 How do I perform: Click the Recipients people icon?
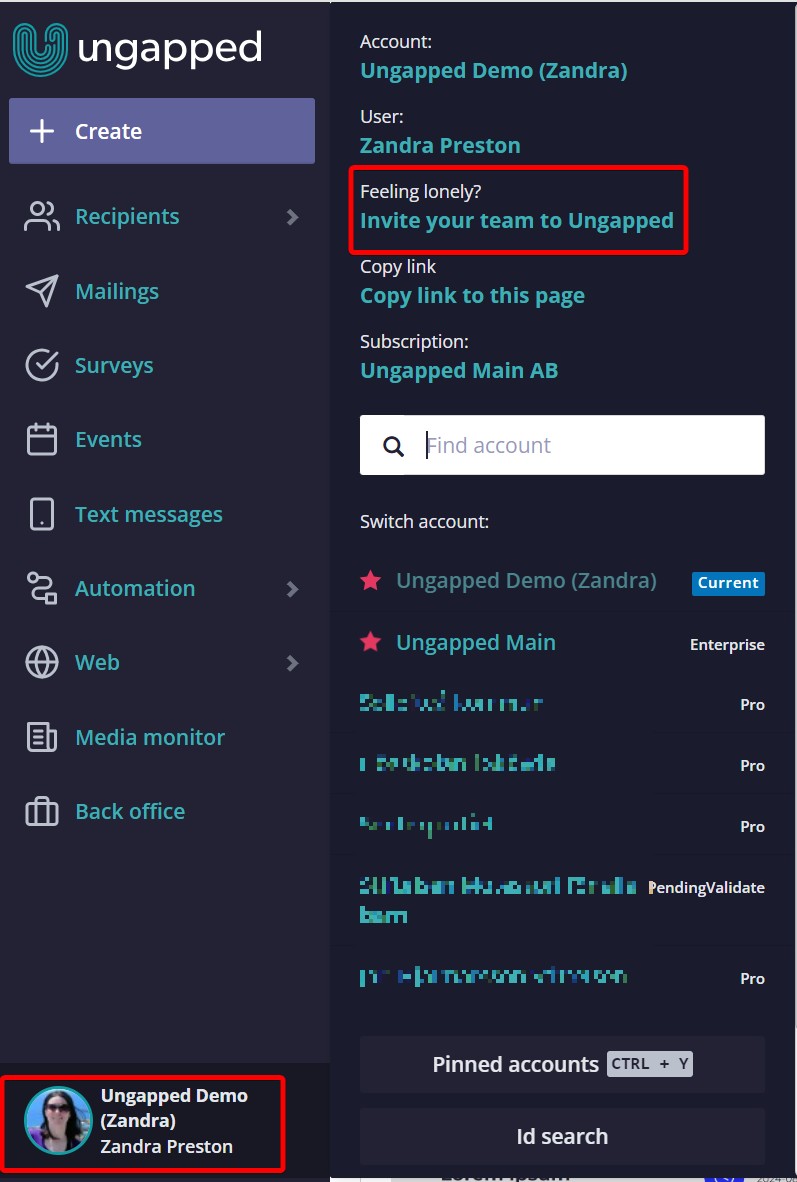click(41, 217)
